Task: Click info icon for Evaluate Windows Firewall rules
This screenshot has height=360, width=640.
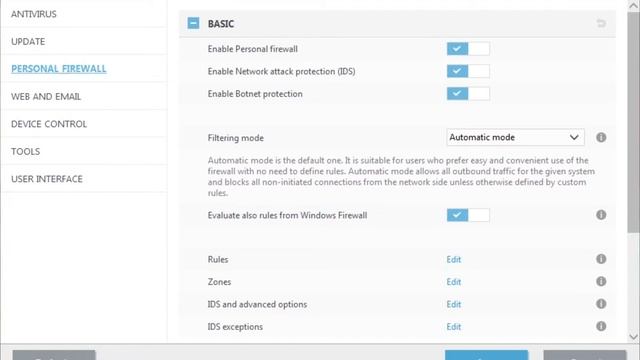Action: pyautogui.click(x=601, y=215)
